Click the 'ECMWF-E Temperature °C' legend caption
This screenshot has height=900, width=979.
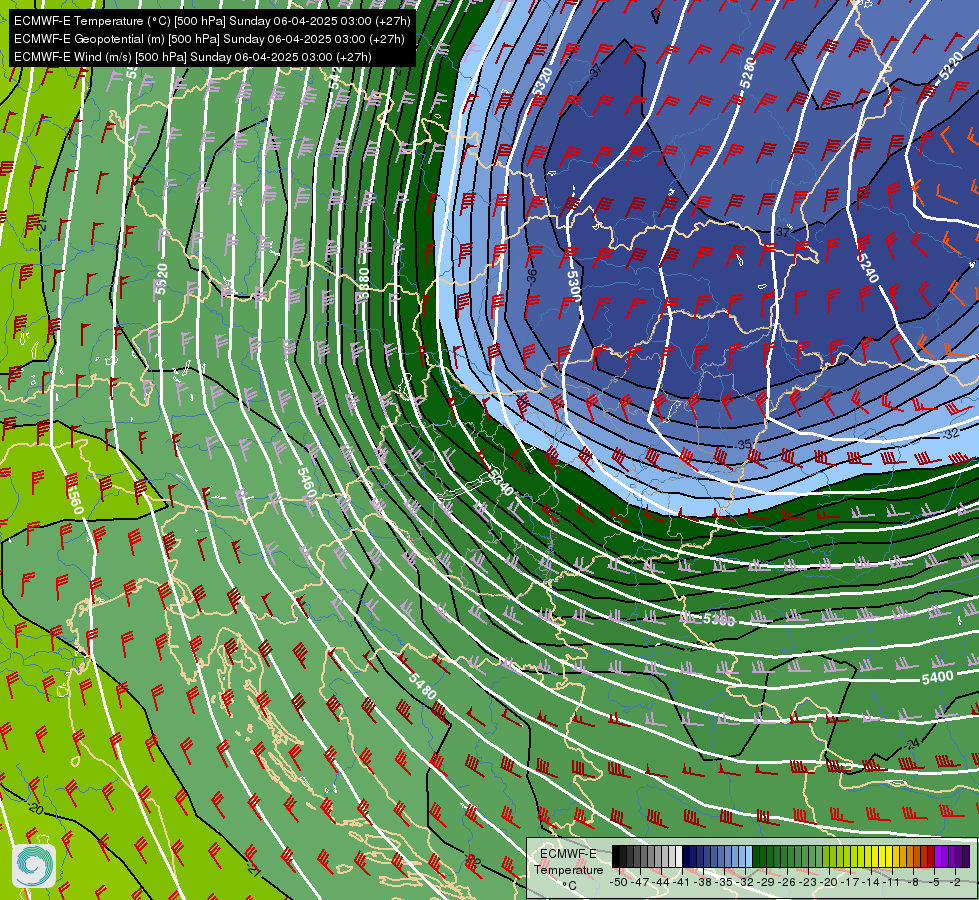point(568,869)
